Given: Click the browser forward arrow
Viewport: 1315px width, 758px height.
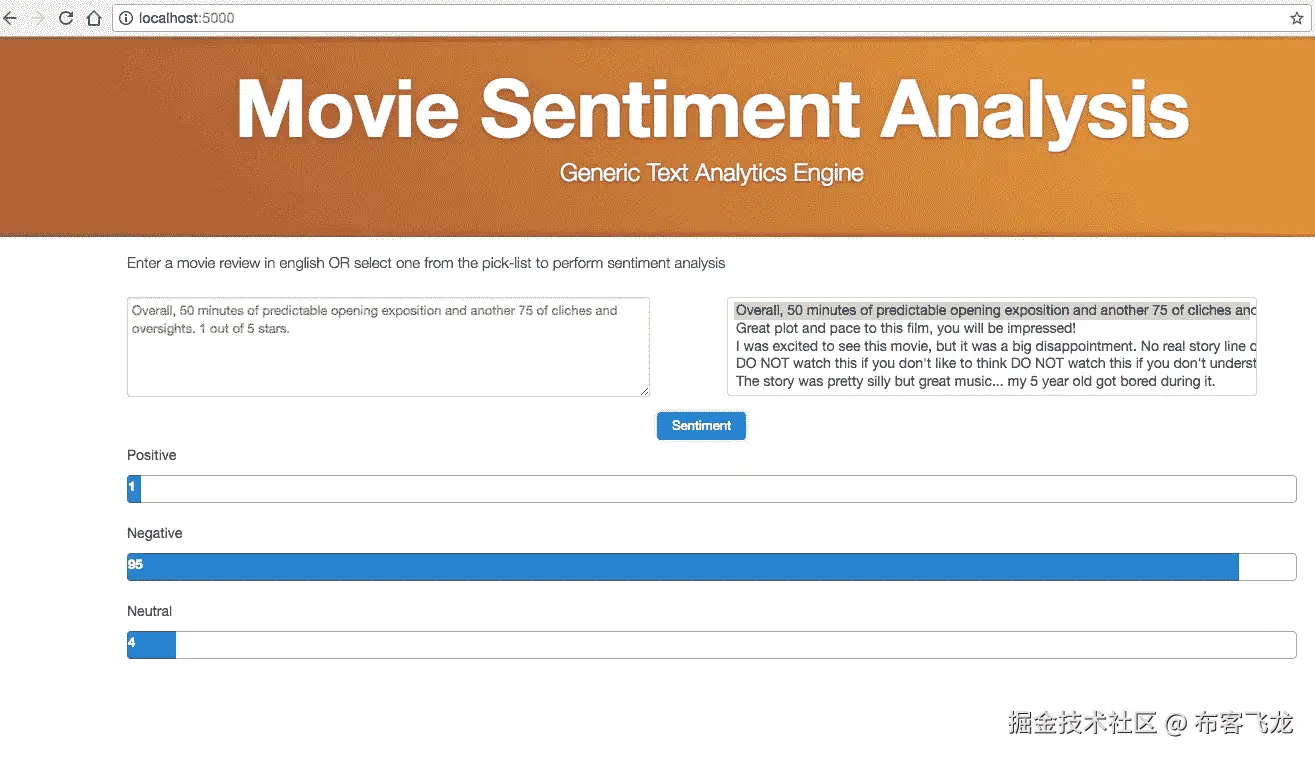Looking at the screenshot, I should point(38,18).
